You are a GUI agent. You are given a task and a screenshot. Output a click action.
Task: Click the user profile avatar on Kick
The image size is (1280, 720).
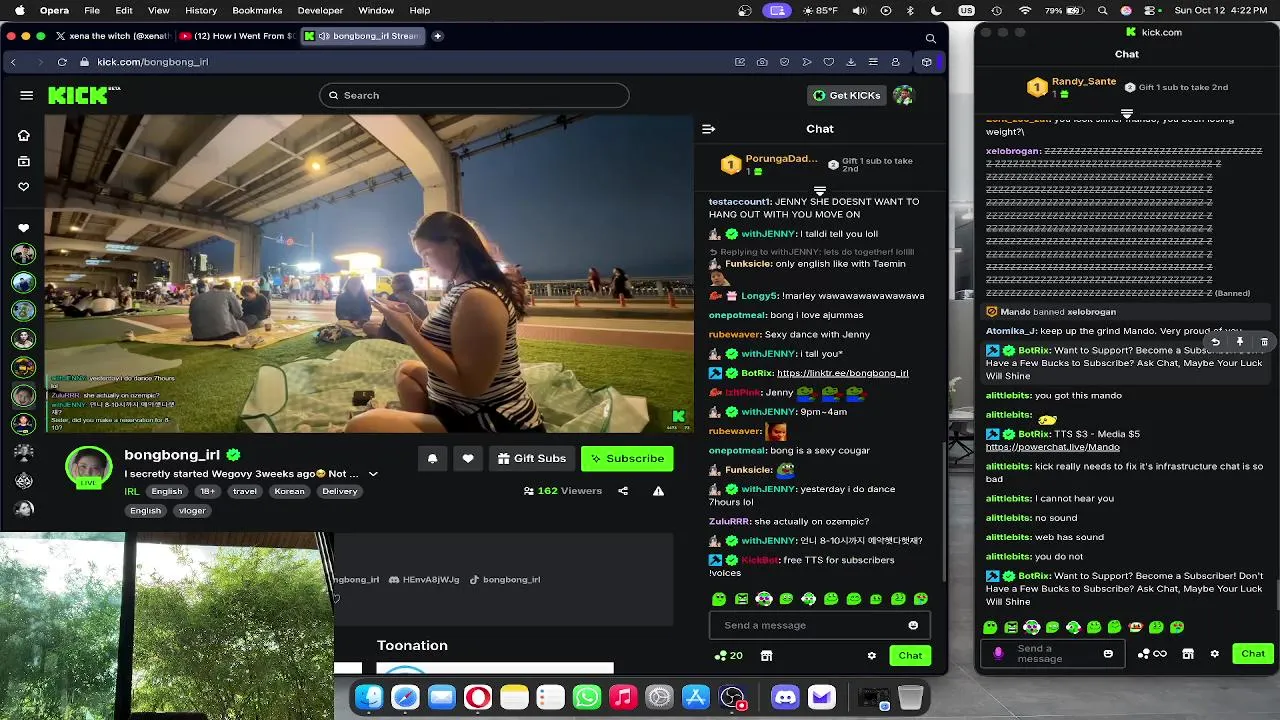pyautogui.click(x=903, y=95)
